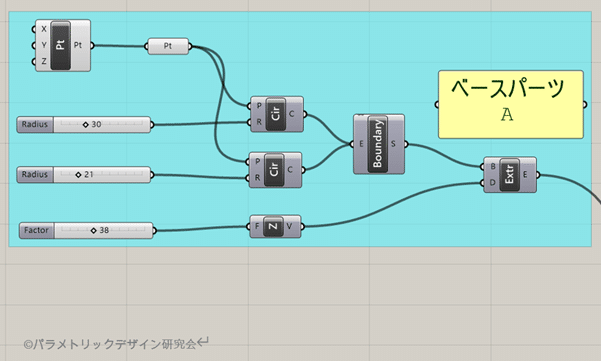Click Pt output of Construct Point component
Image resolution: width=601 pixels, height=361 pixels.
pyautogui.click(x=78, y=45)
